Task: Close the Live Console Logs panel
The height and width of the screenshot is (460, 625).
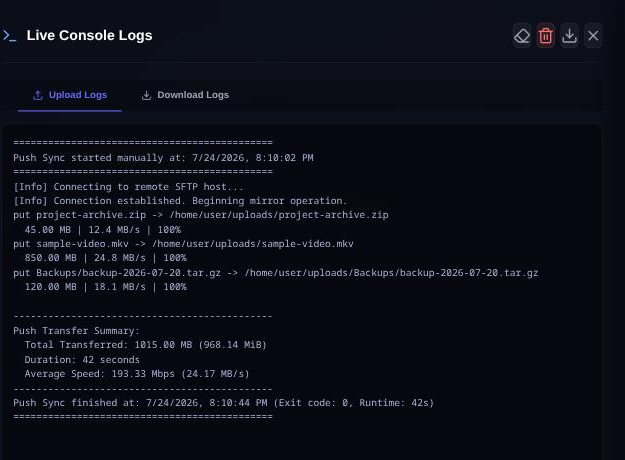Action: [x=593, y=36]
